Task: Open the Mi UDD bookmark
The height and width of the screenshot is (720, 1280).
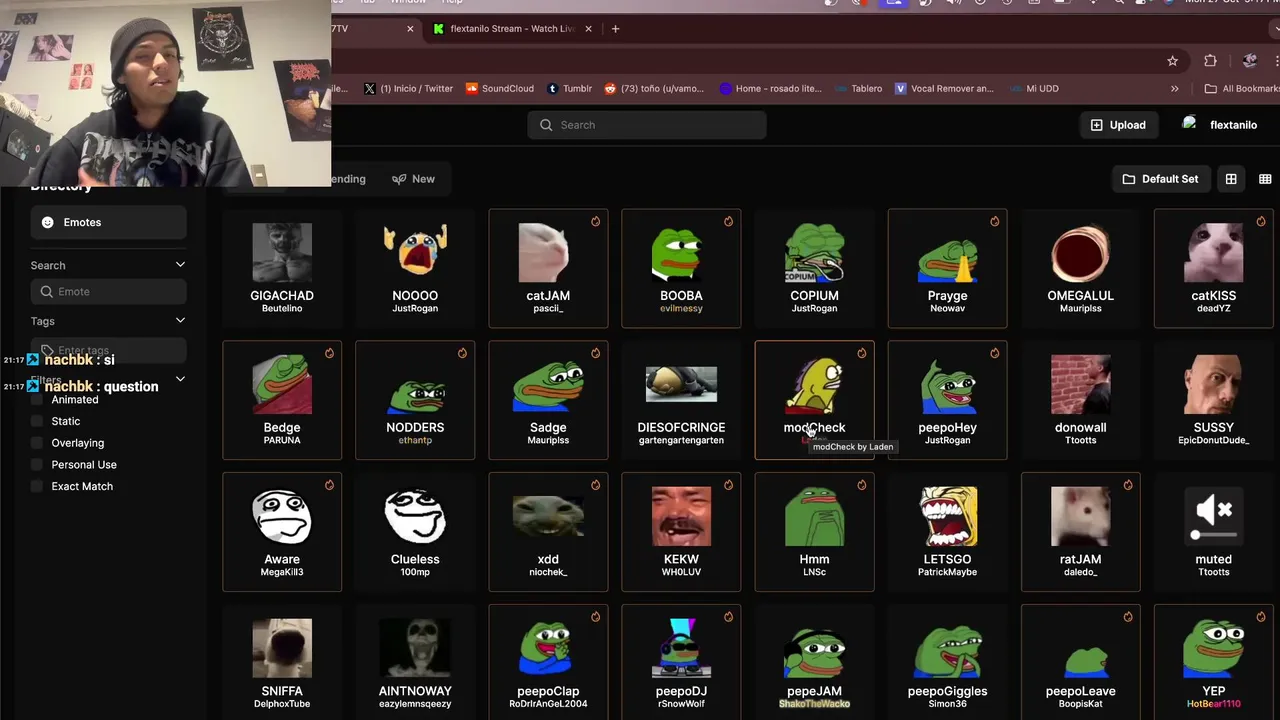Action: (1034, 88)
